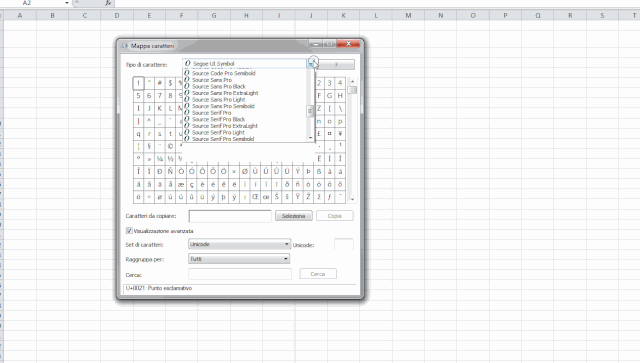This screenshot has width=640, height=363.
Task: Select Excel column A header
Action: click(20, 15)
